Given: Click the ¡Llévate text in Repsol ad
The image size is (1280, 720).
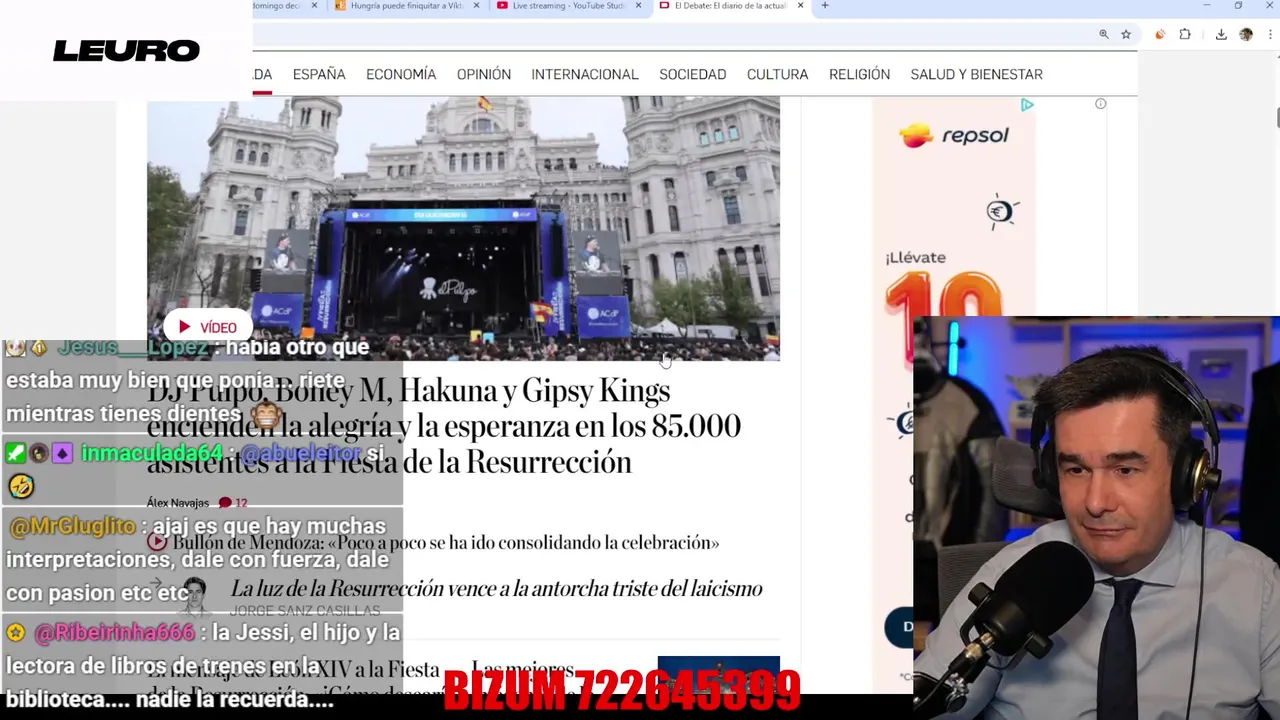Looking at the screenshot, I should click(915, 257).
